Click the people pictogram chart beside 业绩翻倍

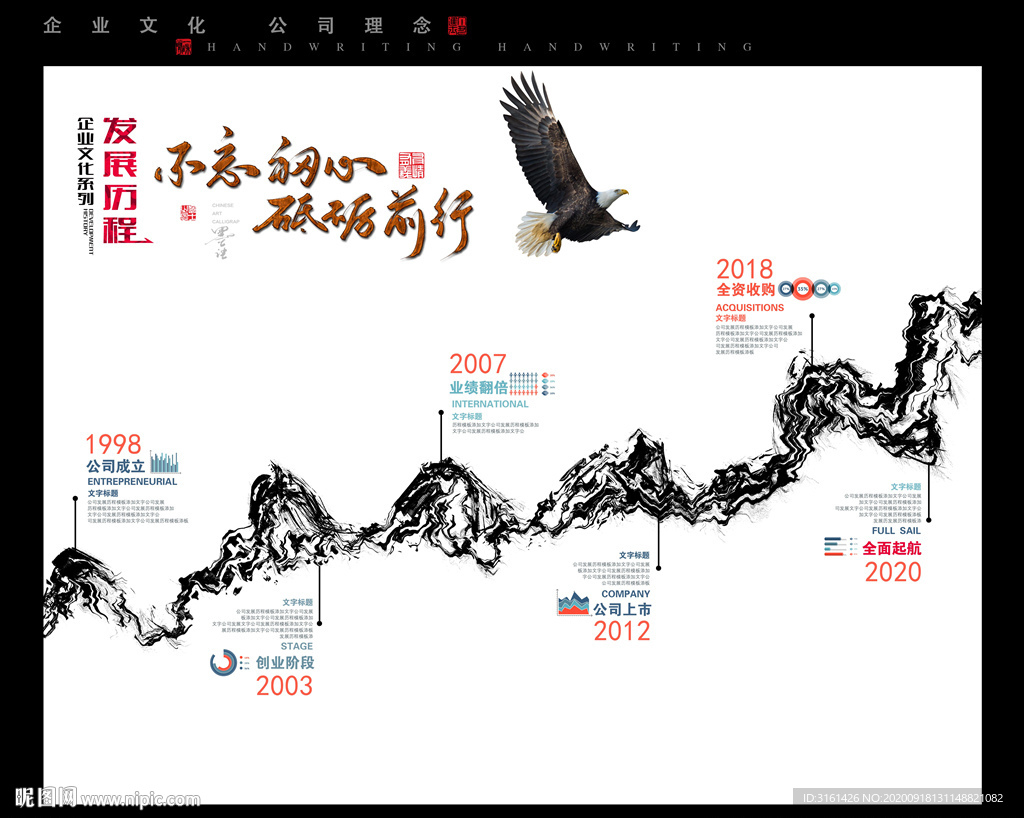point(523,384)
